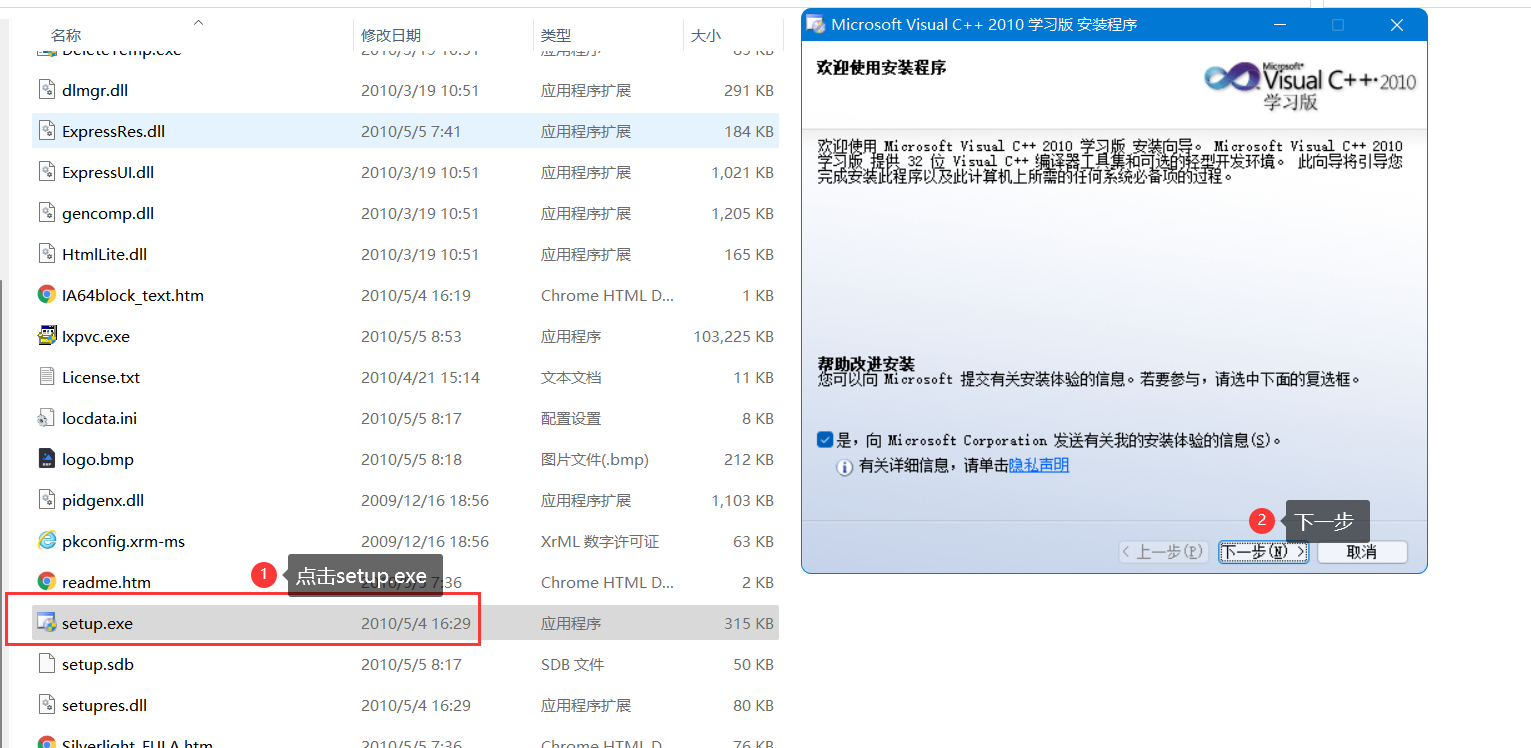Click the ExpressRes.dll file icon
1531x748 pixels.
tap(46, 131)
